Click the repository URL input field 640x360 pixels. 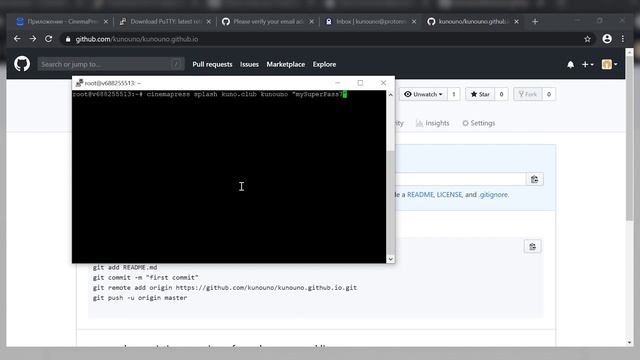point(460,179)
